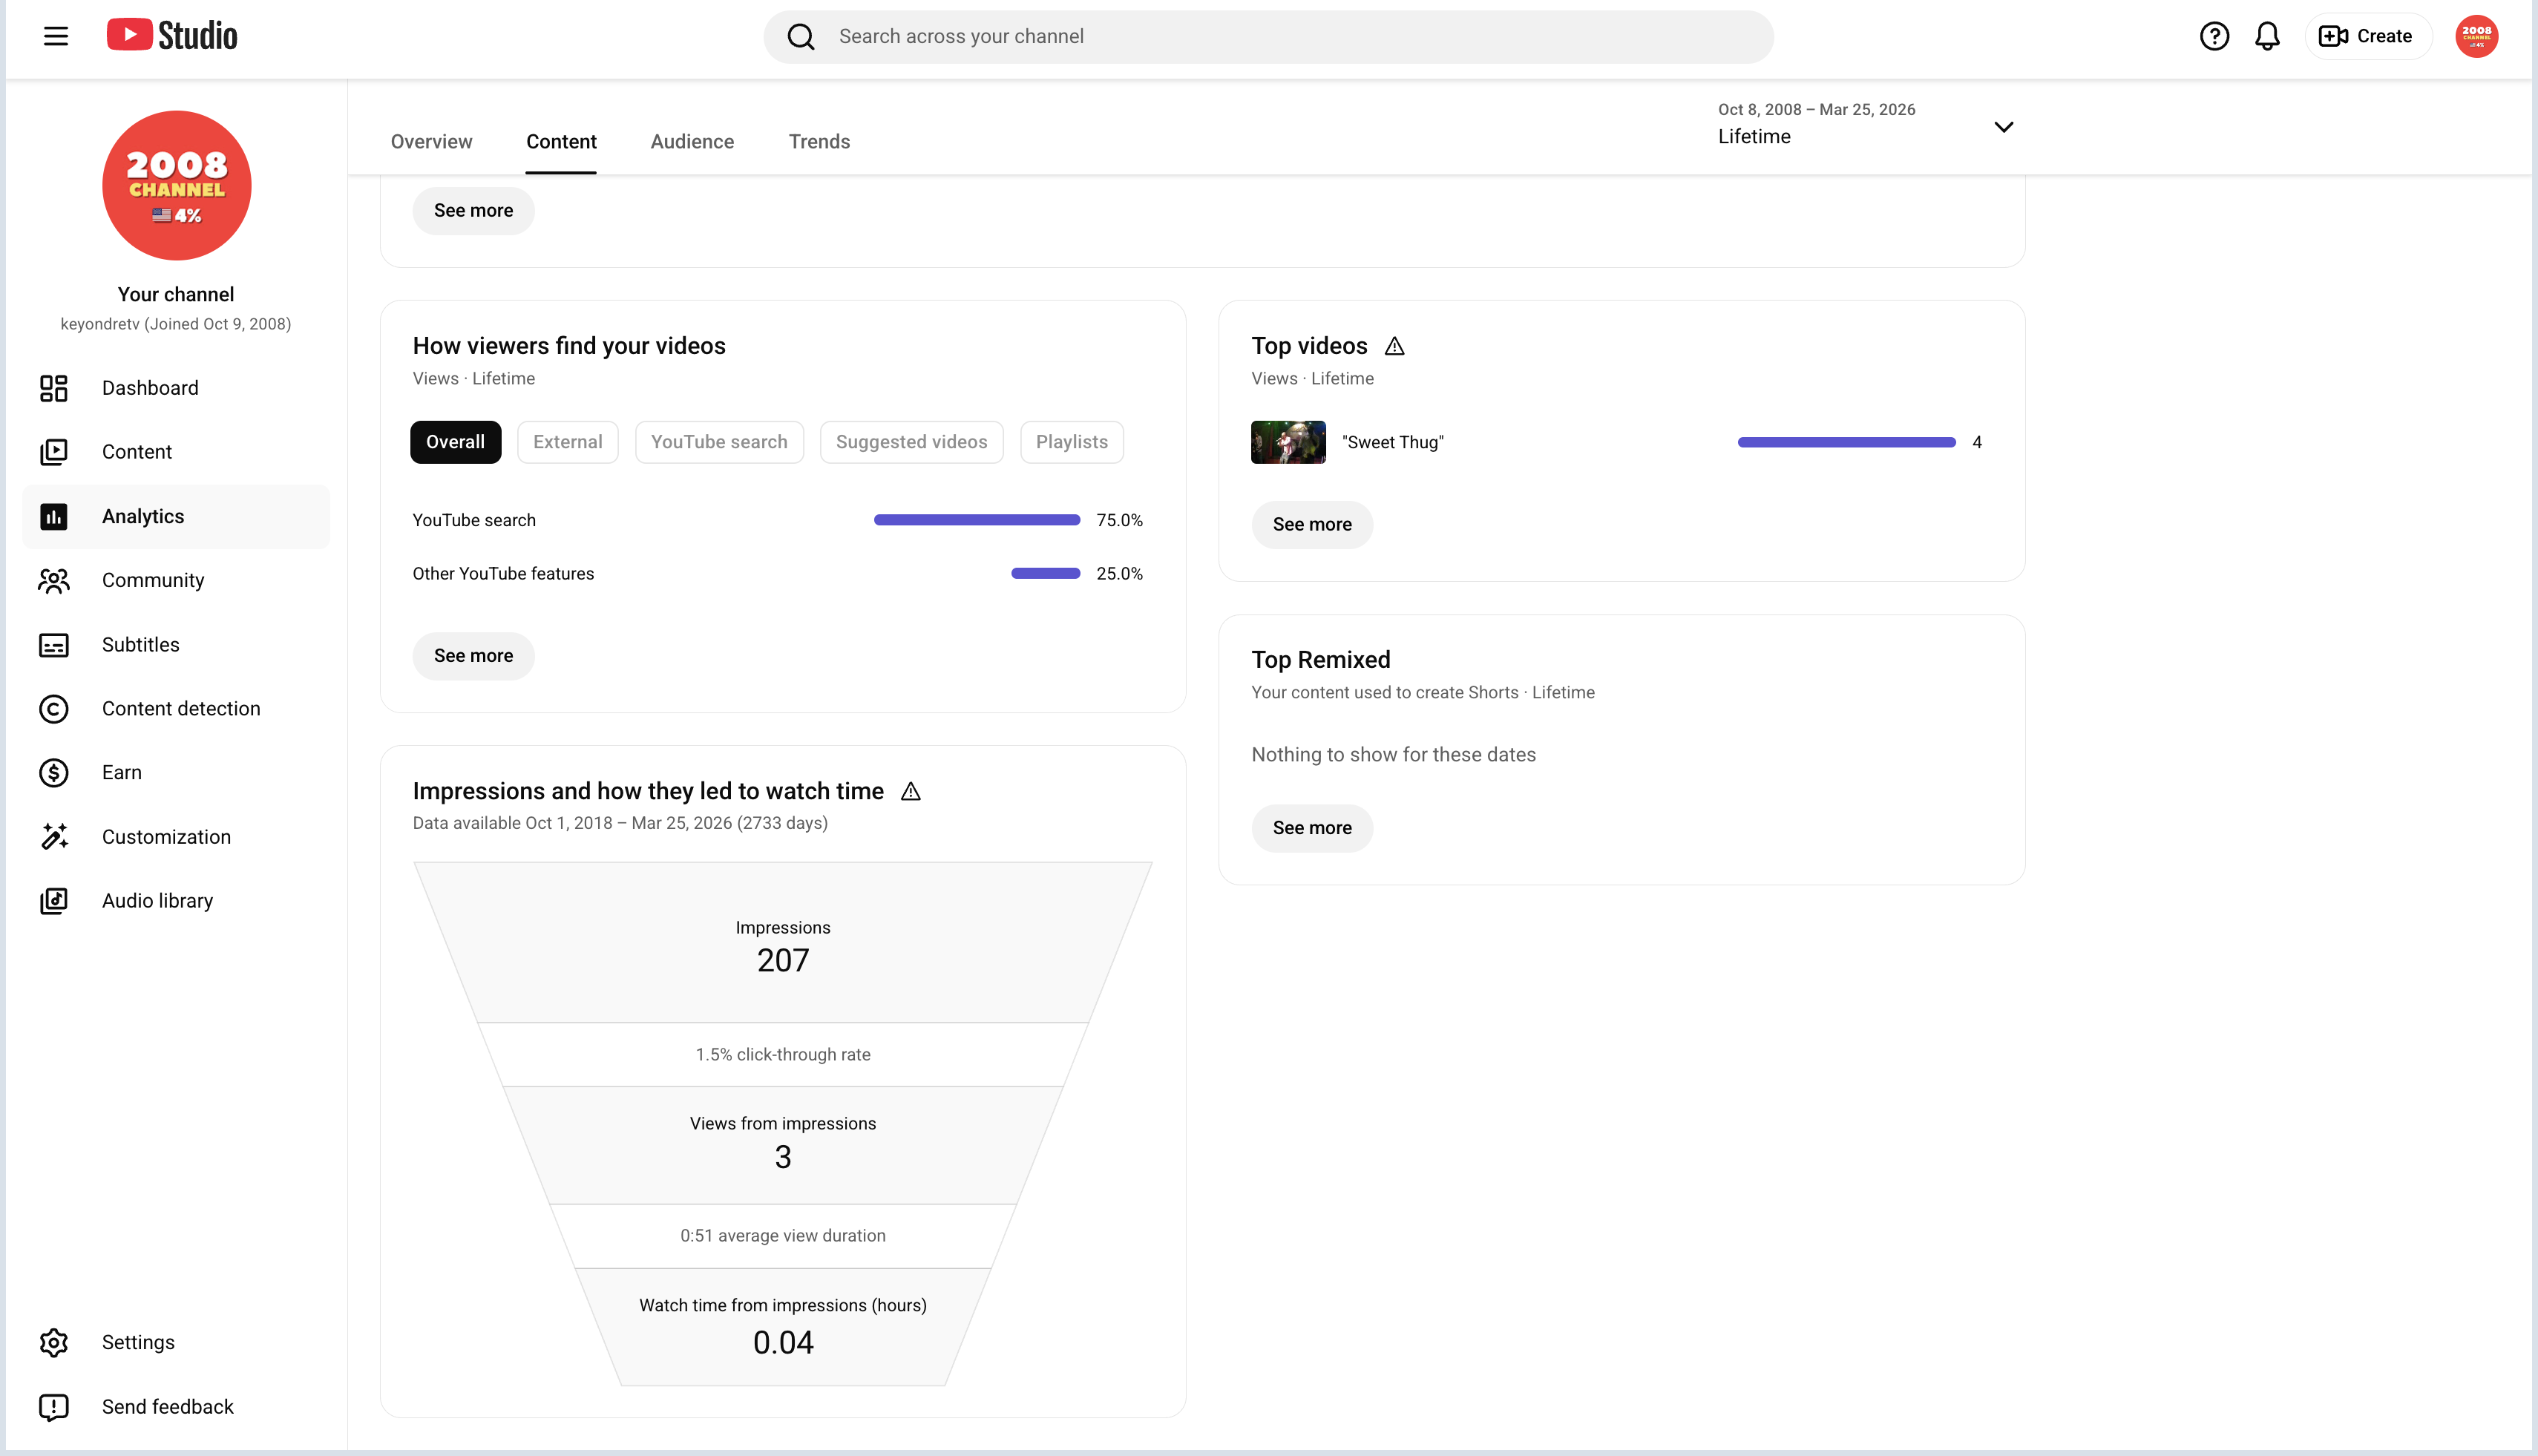The width and height of the screenshot is (2538, 1456).
Task: Select the Suggested videos filter chip
Action: [x=911, y=442]
